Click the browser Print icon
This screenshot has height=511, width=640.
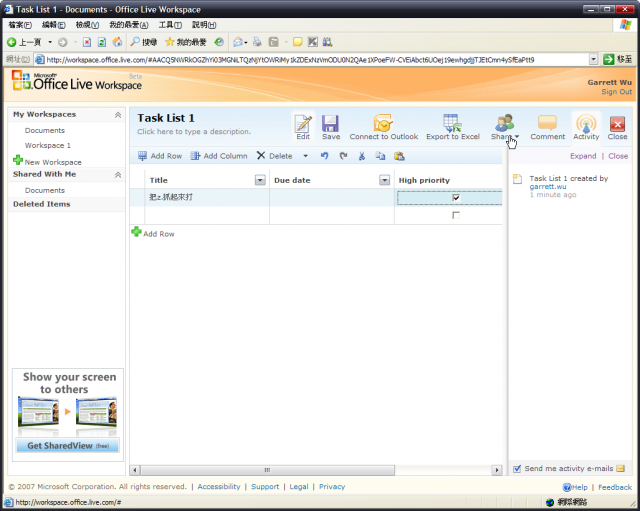(257, 42)
